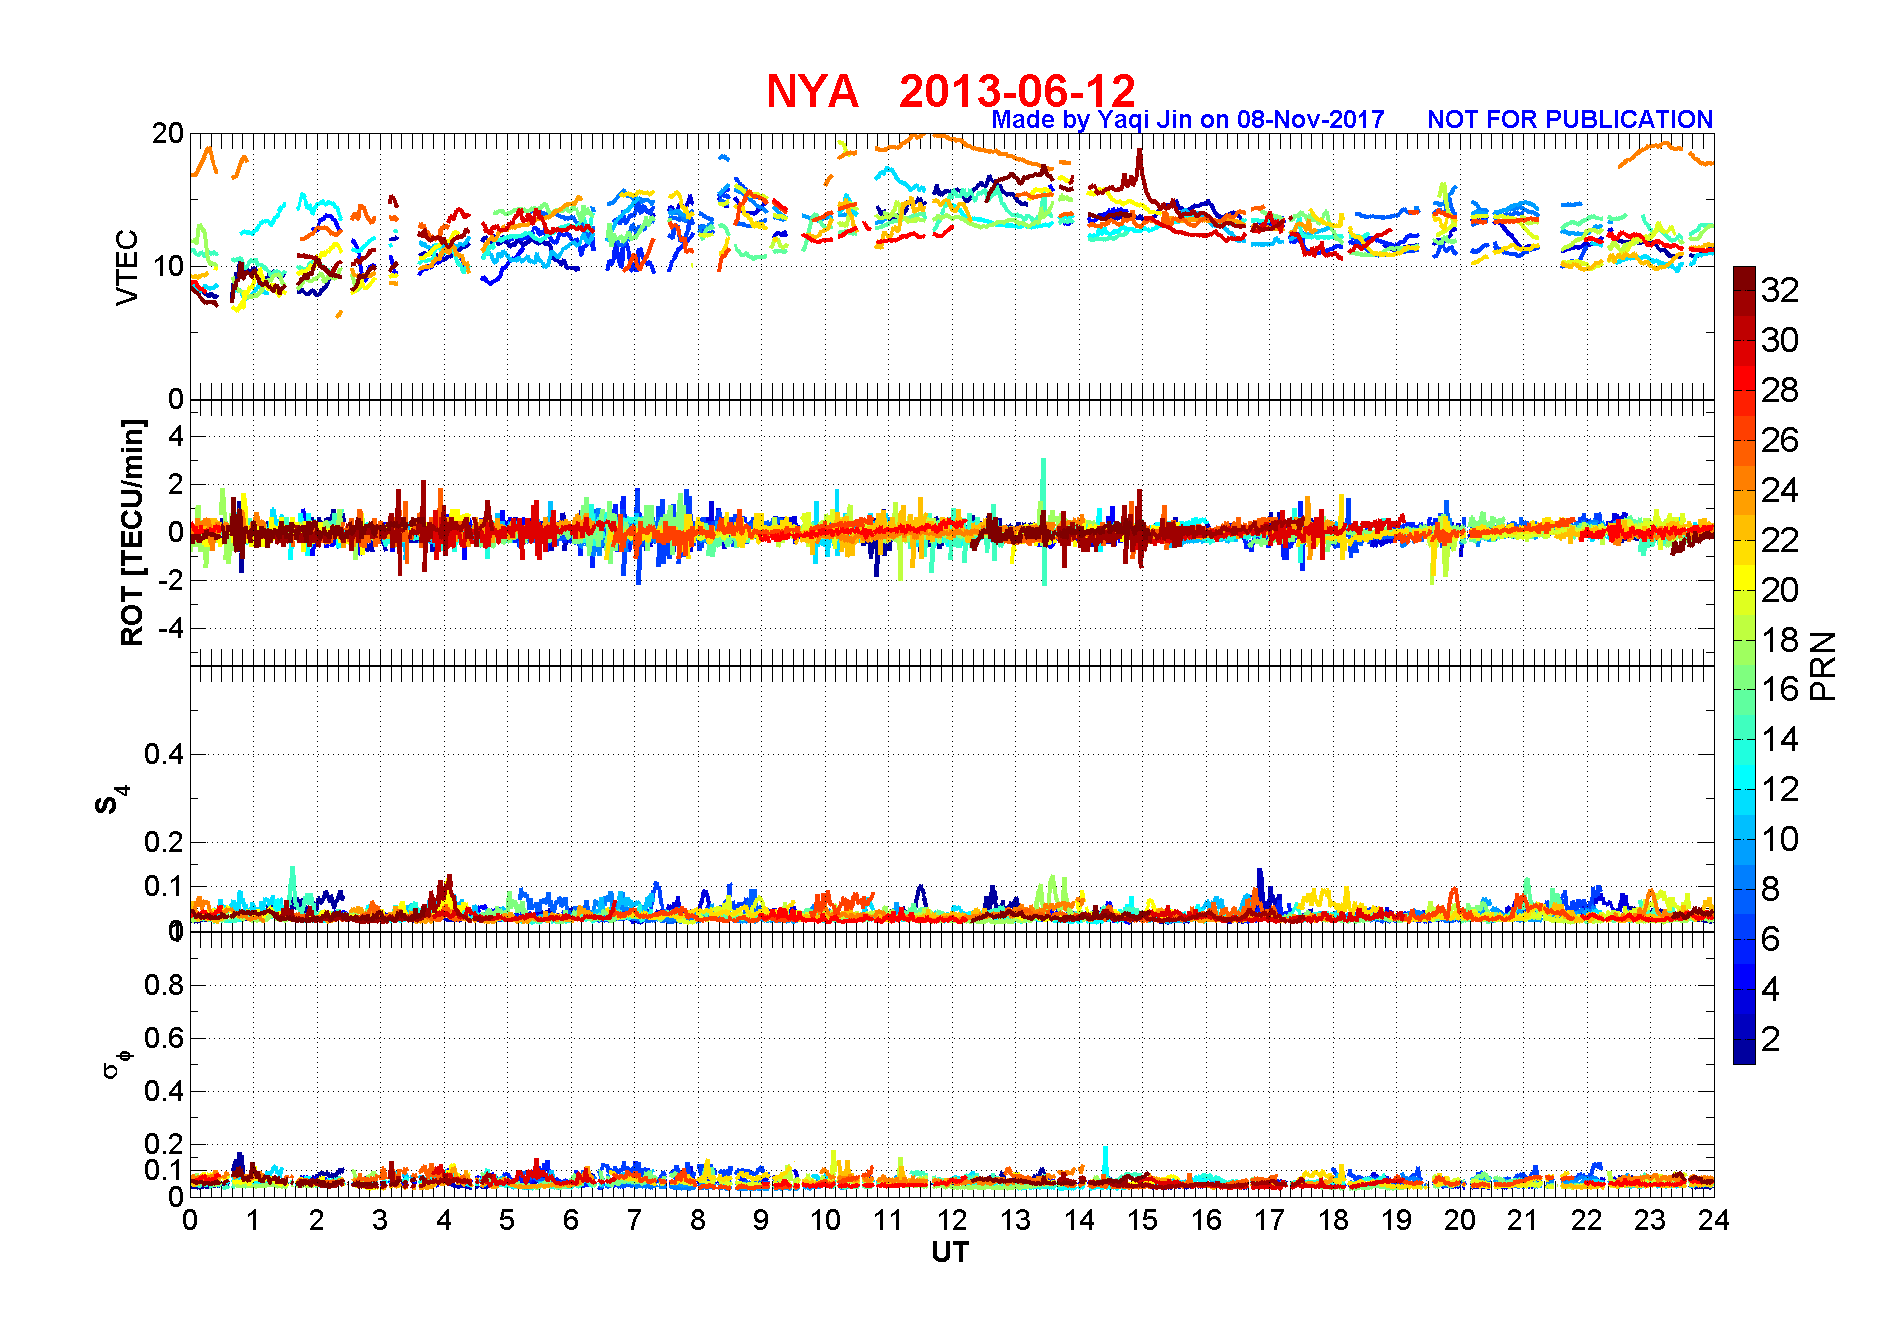
Task: Click the colorbar tick label 22
Action: coord(1780,540)
